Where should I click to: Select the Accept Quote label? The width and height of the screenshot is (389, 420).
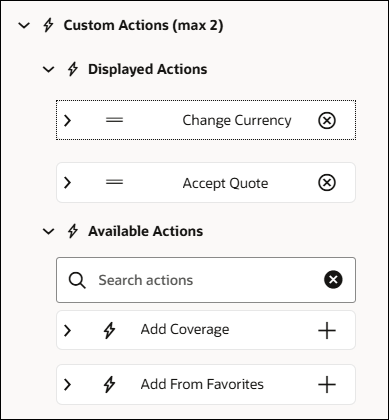225,183
